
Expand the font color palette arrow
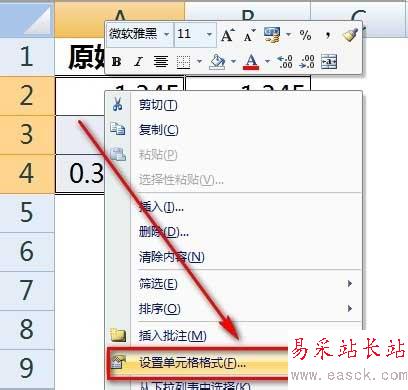[267, 61]
